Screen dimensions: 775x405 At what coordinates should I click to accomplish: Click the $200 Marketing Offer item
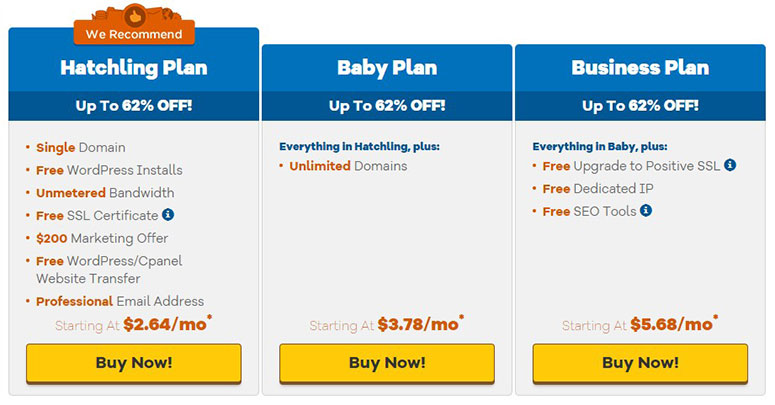(x=102, y=238)
